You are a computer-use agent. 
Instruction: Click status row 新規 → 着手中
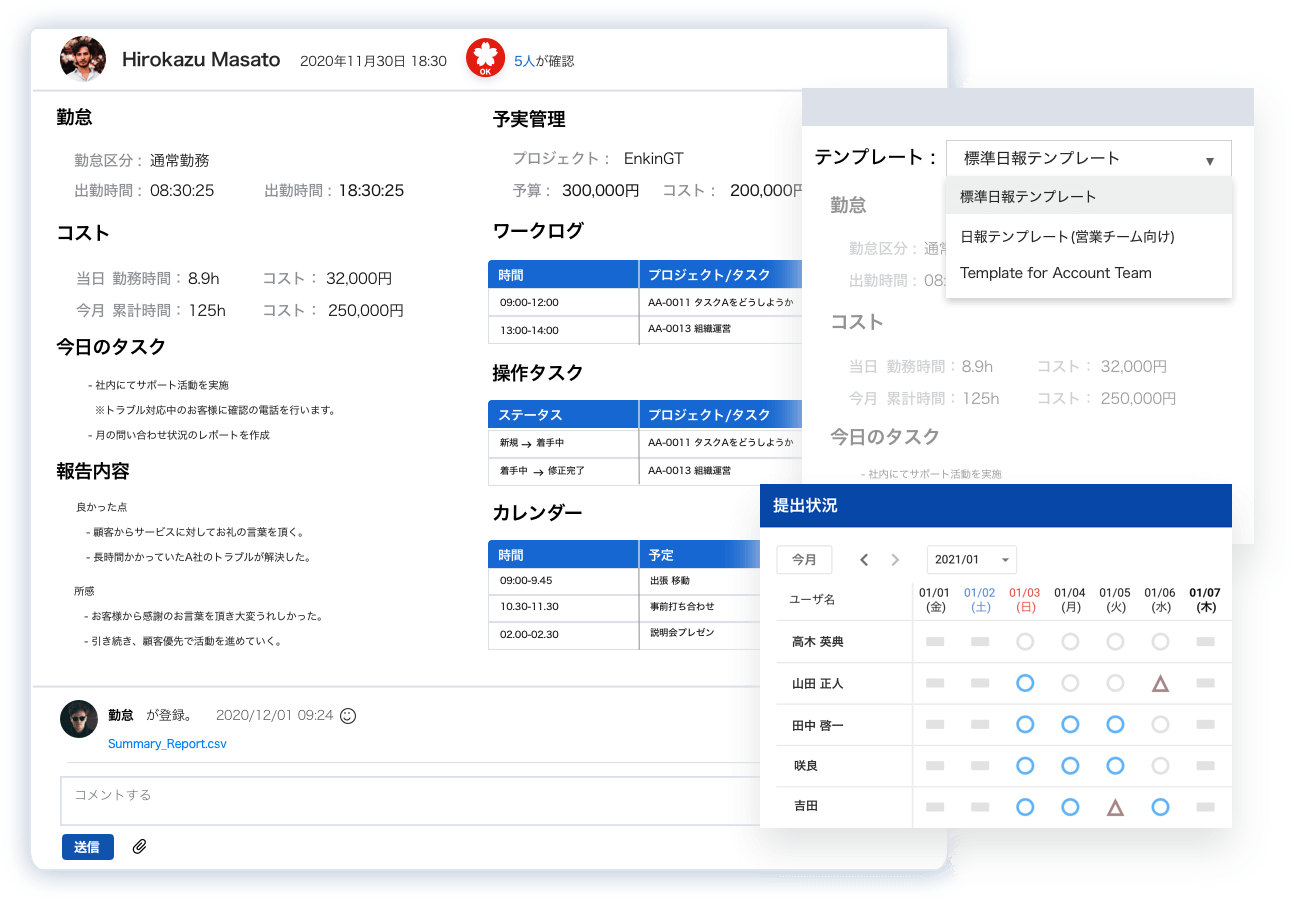pyautogui.click(x=645, y=442)
